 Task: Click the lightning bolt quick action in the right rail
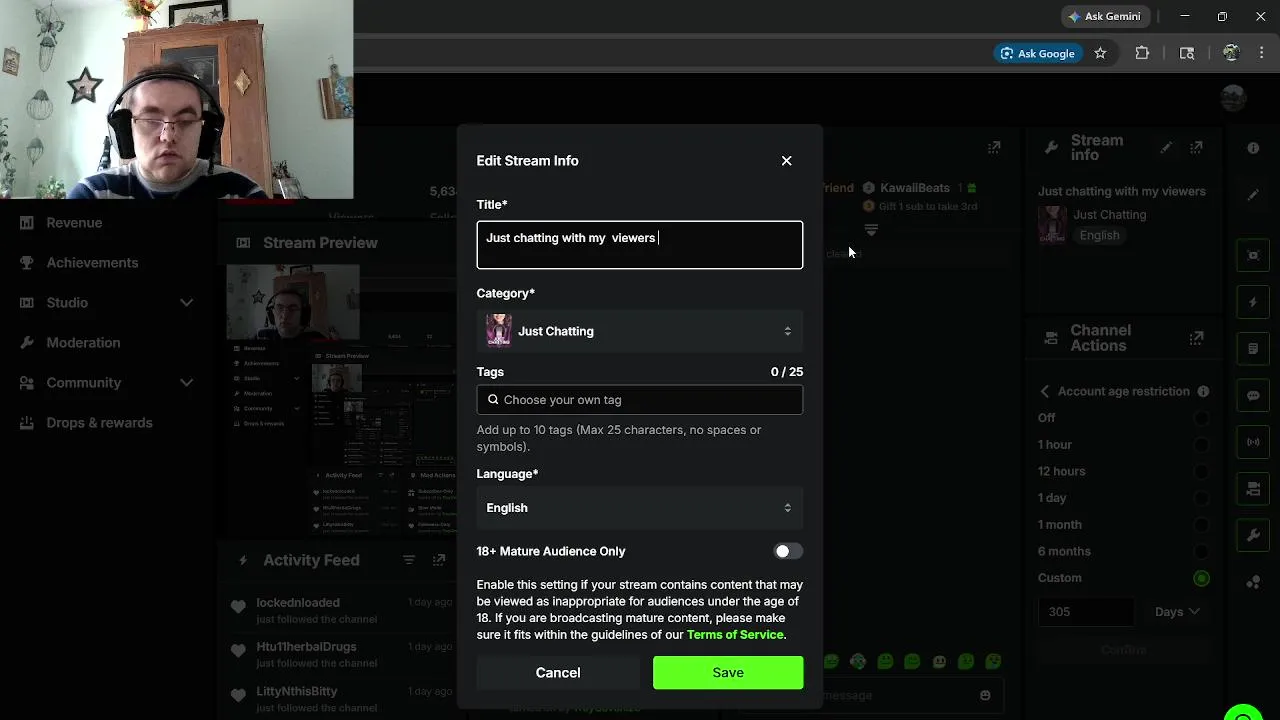[x=1253, y=302]
